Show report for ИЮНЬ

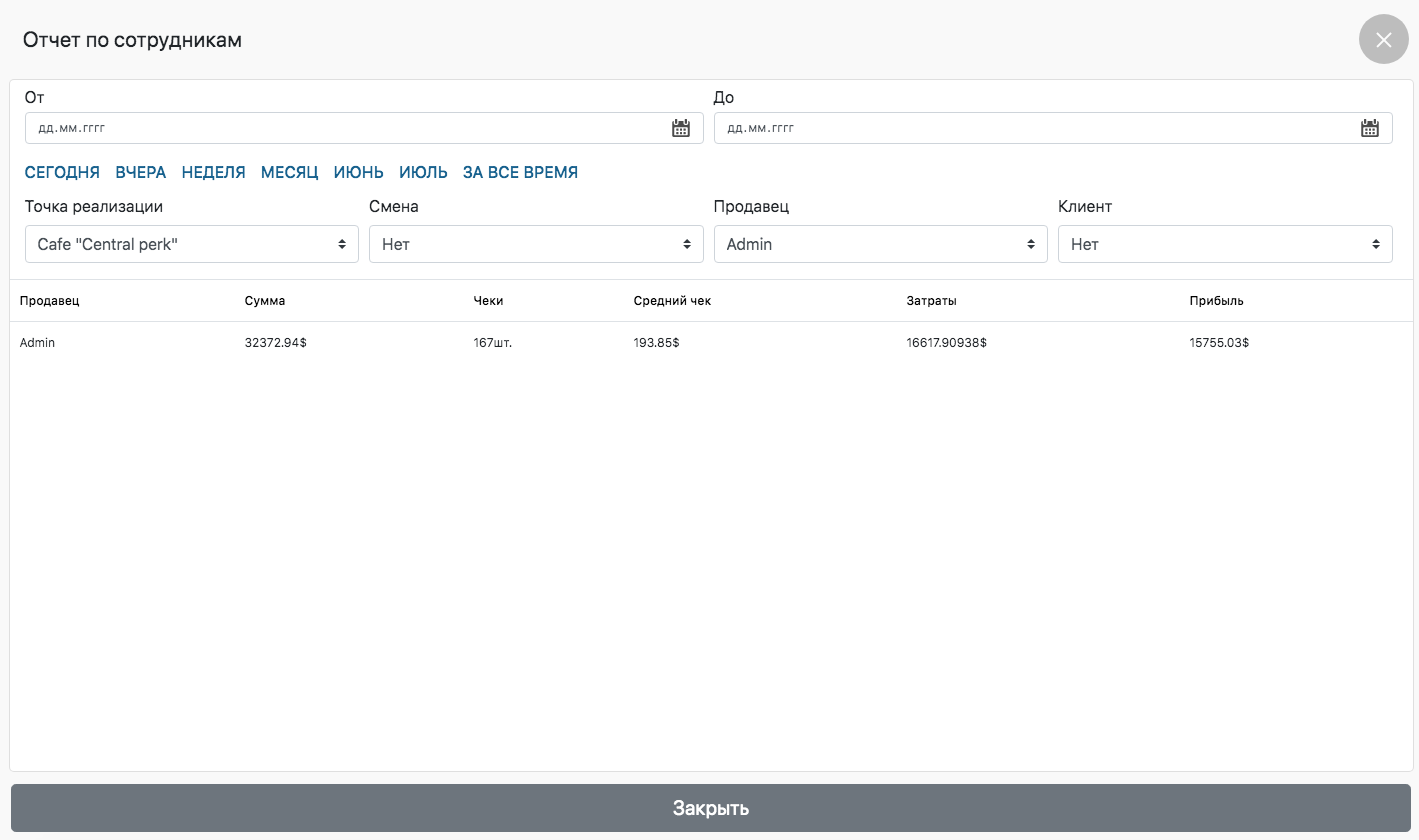click(x=359, y=172)
